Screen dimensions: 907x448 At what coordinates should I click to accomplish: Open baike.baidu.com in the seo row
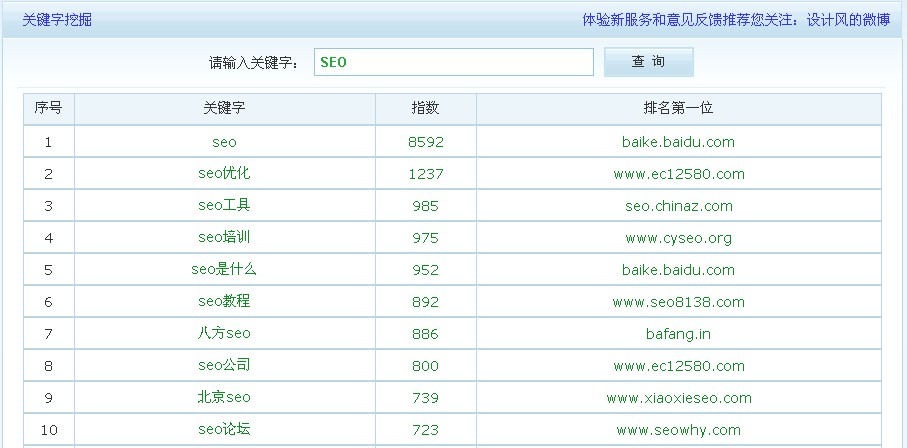coord(679,142)
